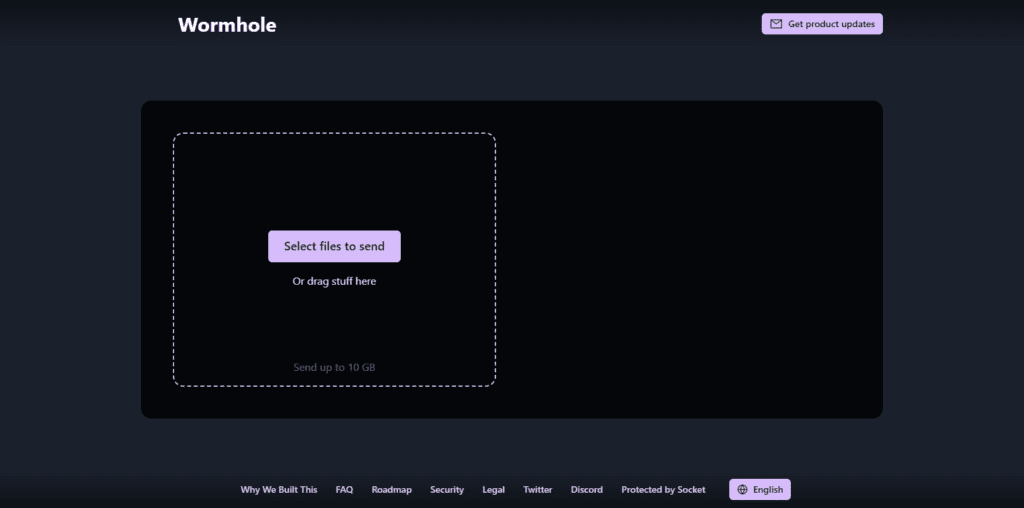The width and height of the screenshot is (1024, 508).
Task: Click the empty right half of the upload card
Action: [690, 259]
